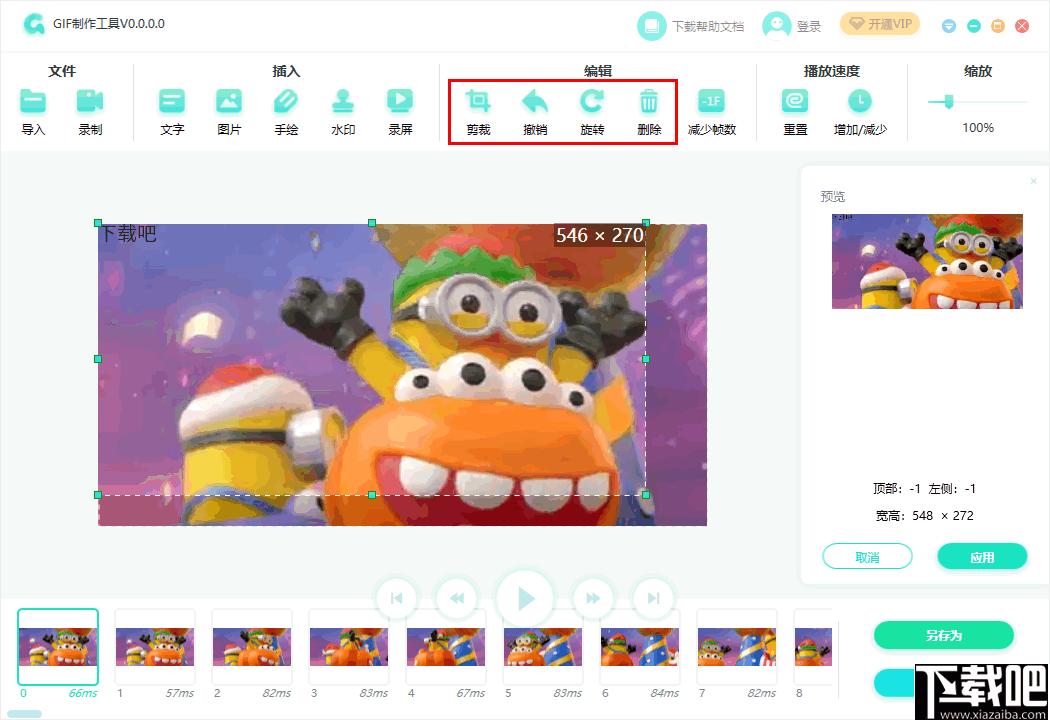
Task: Select frame 4 thumbnail in timeline
Action: (446, 647)
